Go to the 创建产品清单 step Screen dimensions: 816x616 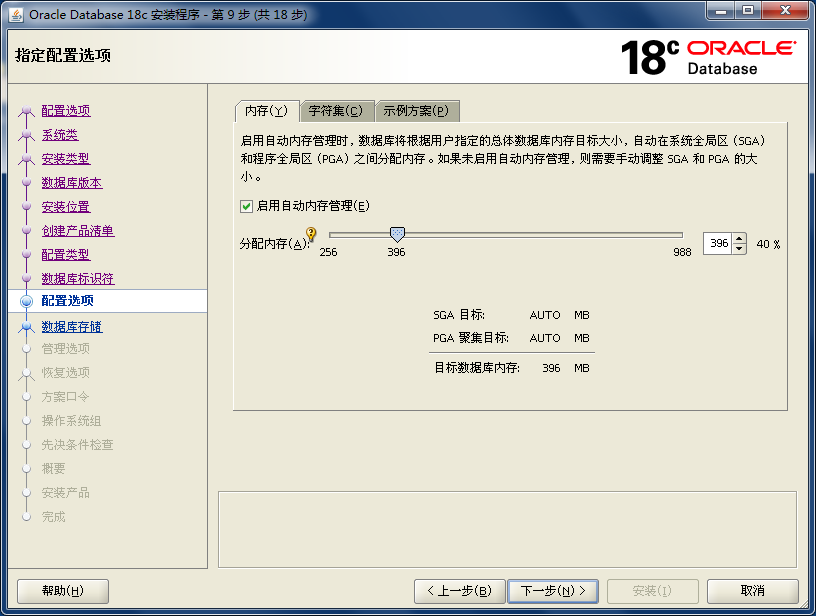click(78, 230)
